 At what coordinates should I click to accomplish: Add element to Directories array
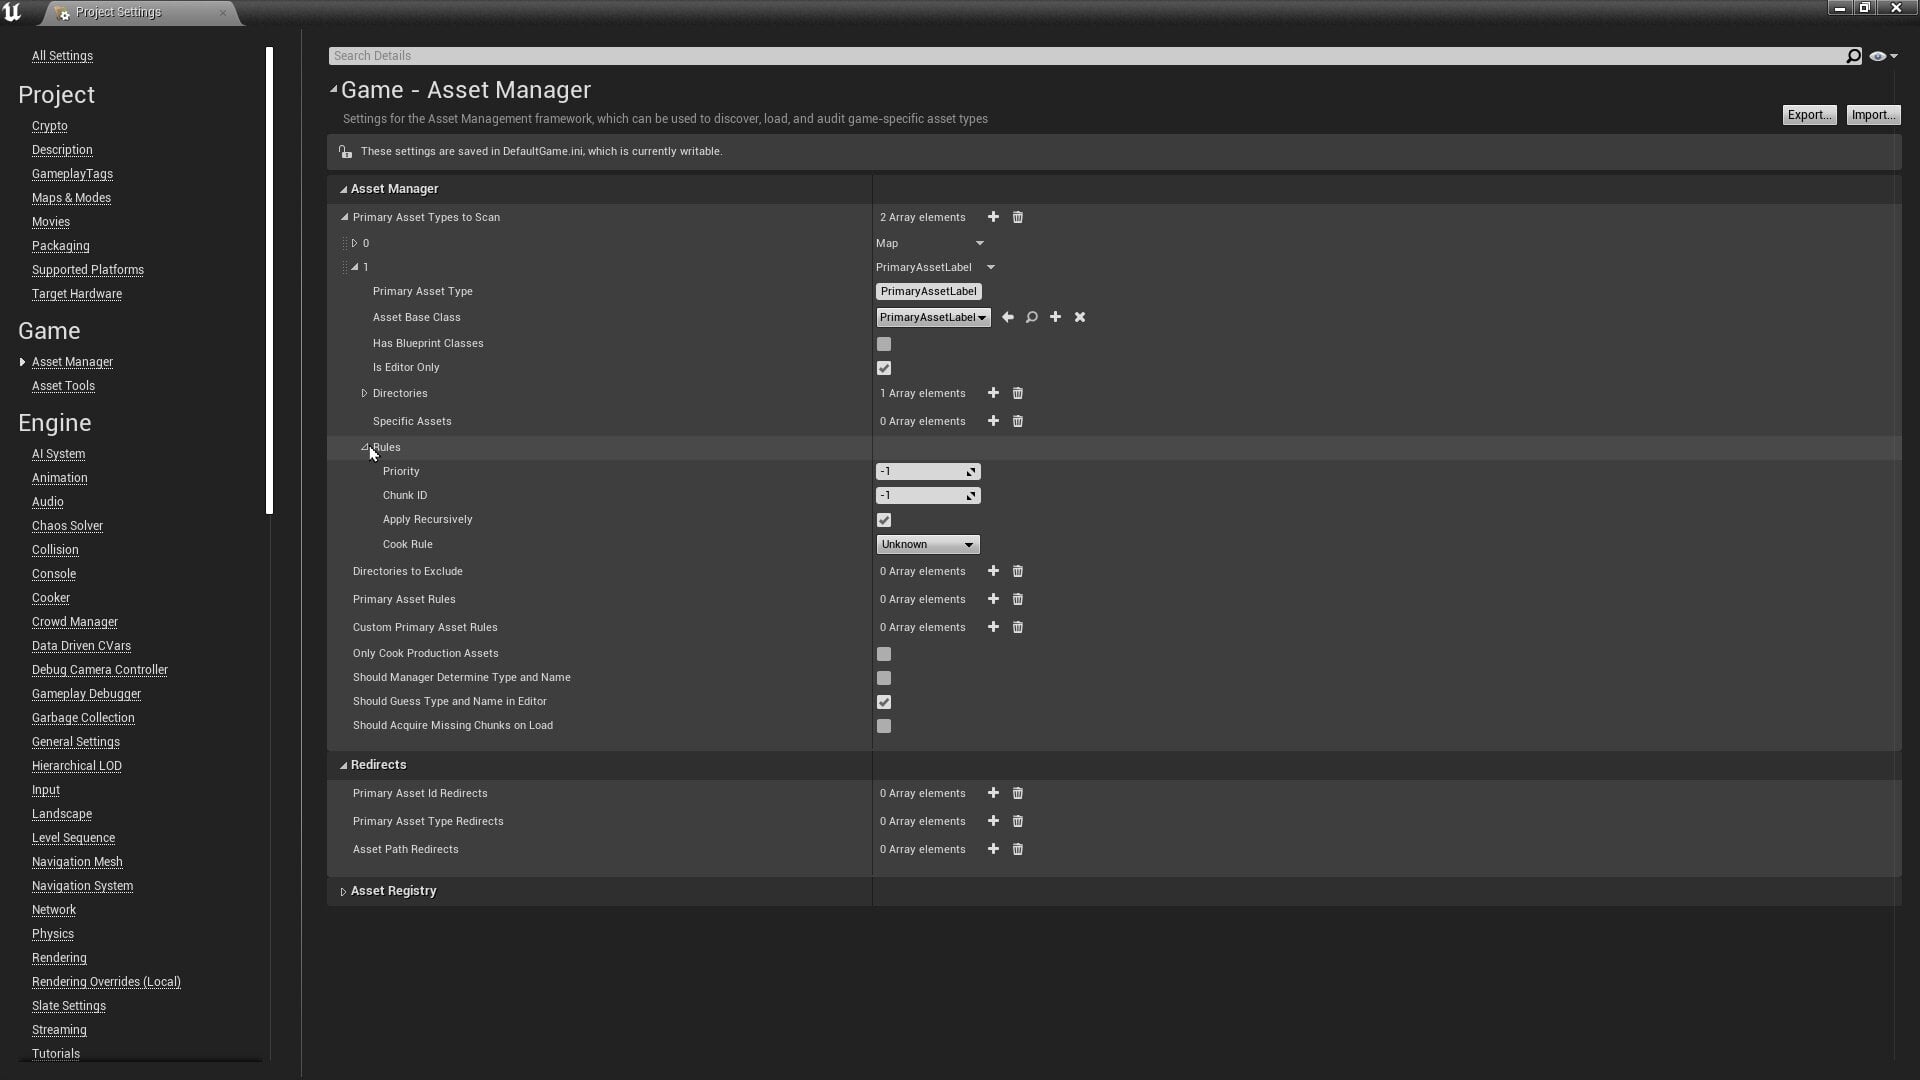[993, 393]
